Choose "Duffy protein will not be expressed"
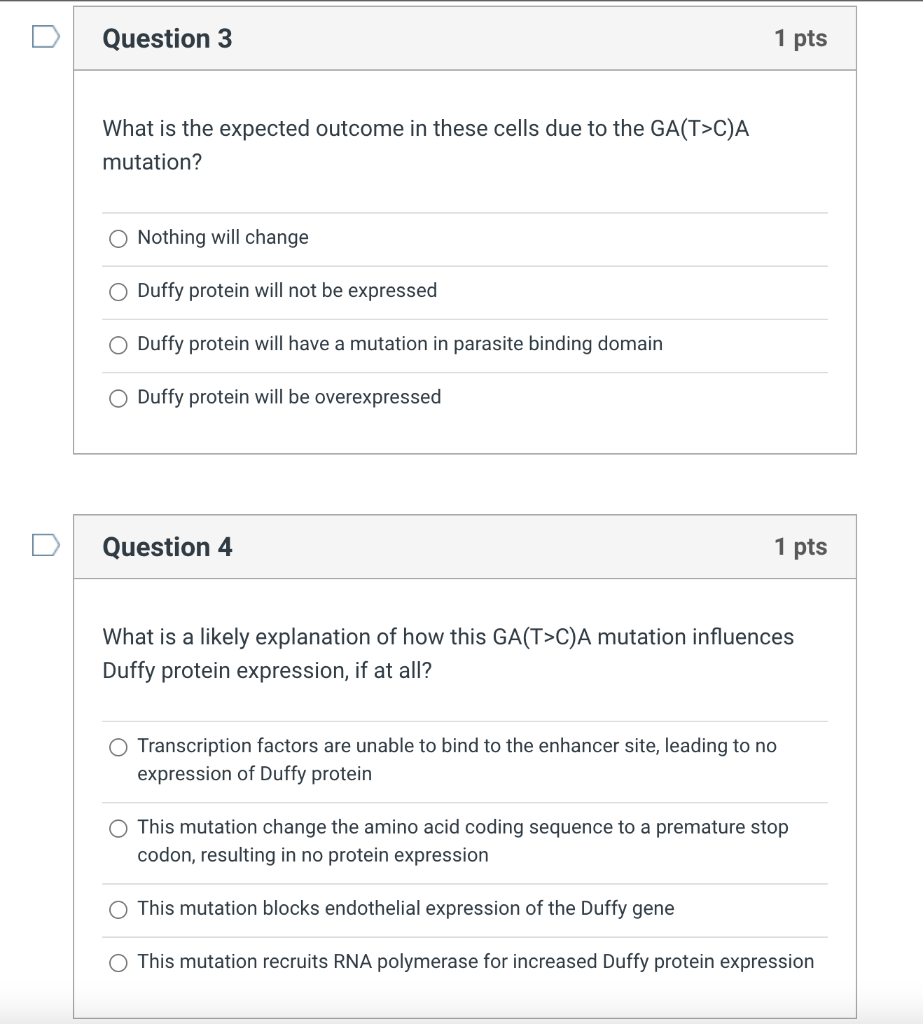The height and width of the screenshot is (1024, 923). 118,291
